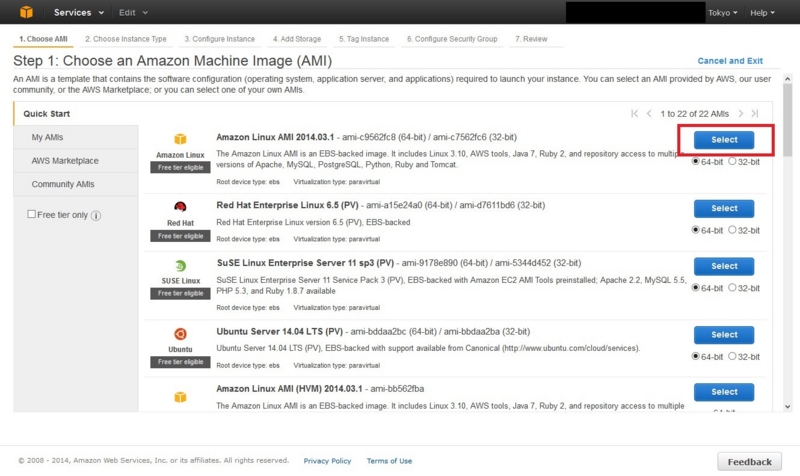Open the Help dropdown menu
Viewport: 800px width, 476px height.
coord(762,12)
